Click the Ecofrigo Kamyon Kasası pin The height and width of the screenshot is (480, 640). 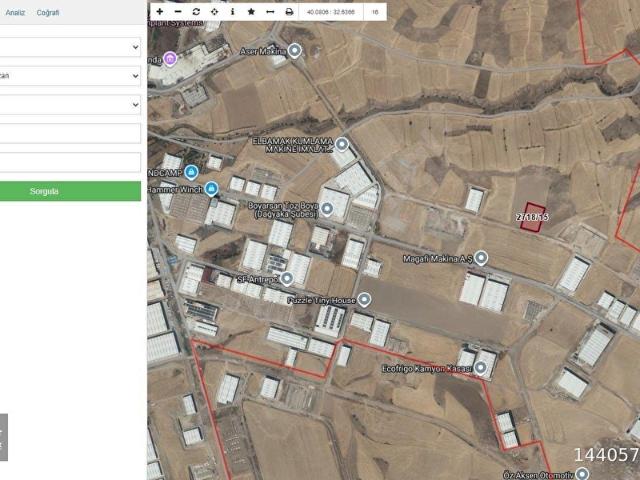[480, 368]
